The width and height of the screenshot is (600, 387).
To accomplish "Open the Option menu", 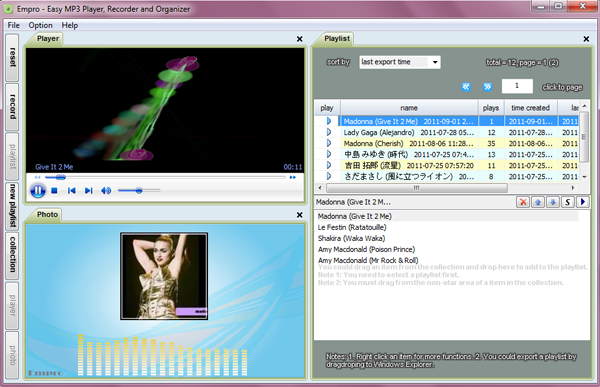I will click(x=41, y=25).
